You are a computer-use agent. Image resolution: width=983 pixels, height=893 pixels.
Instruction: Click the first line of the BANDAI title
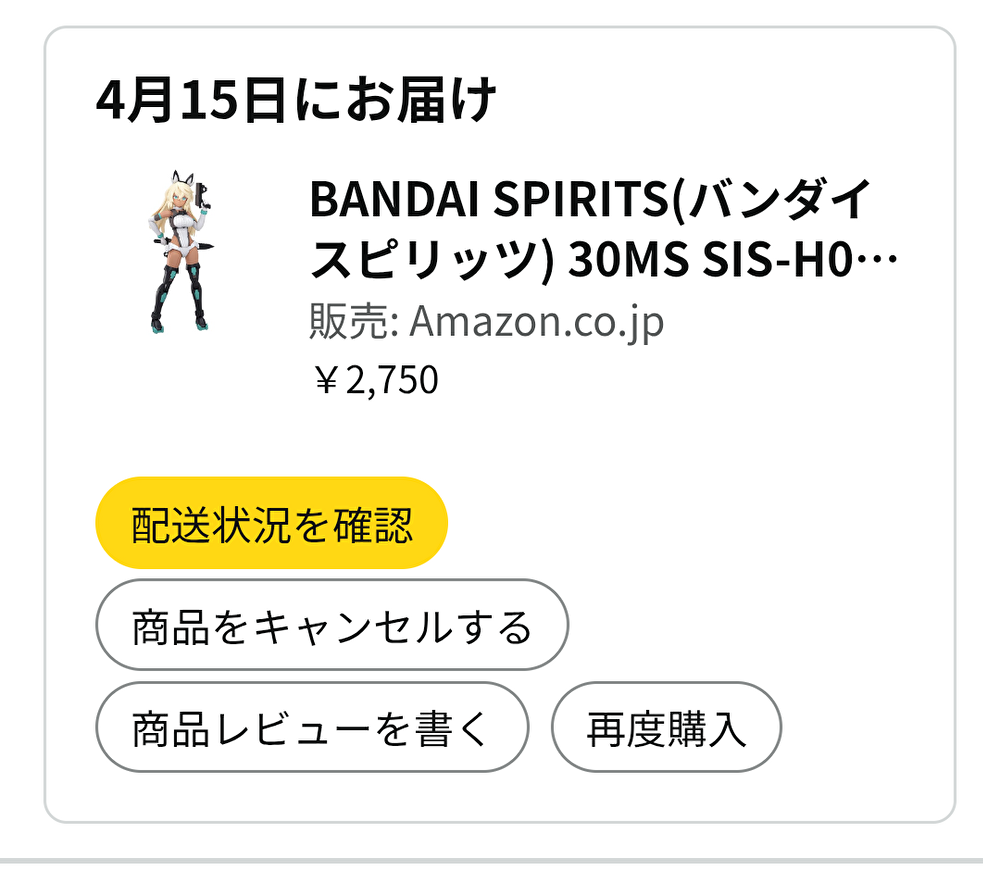point(592,200)
